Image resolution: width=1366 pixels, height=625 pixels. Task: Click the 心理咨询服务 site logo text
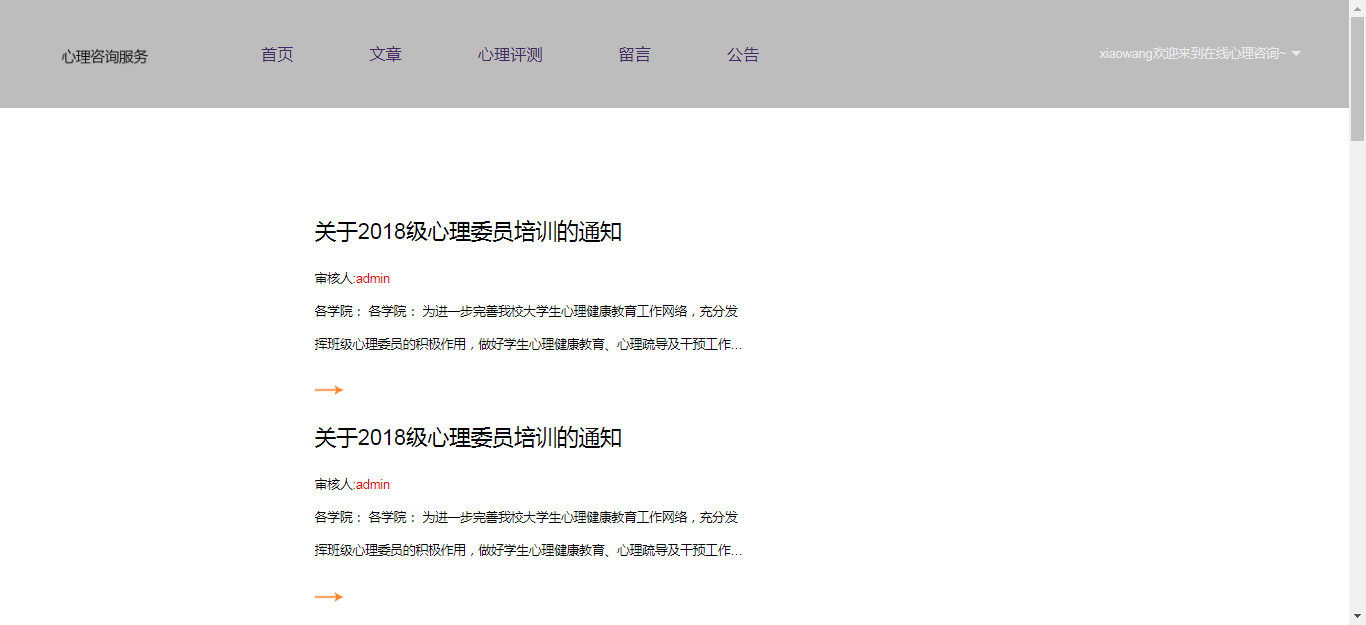(105, 57)
